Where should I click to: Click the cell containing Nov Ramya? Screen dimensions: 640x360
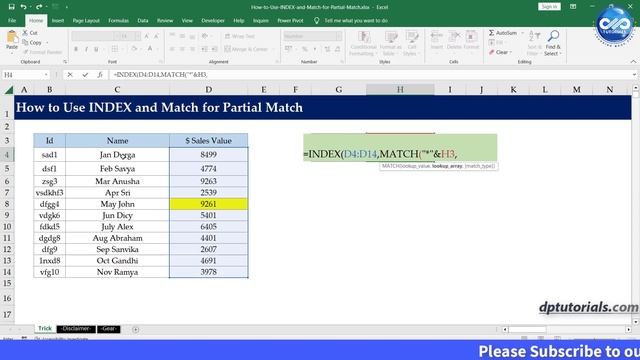(x=117, y=272)
